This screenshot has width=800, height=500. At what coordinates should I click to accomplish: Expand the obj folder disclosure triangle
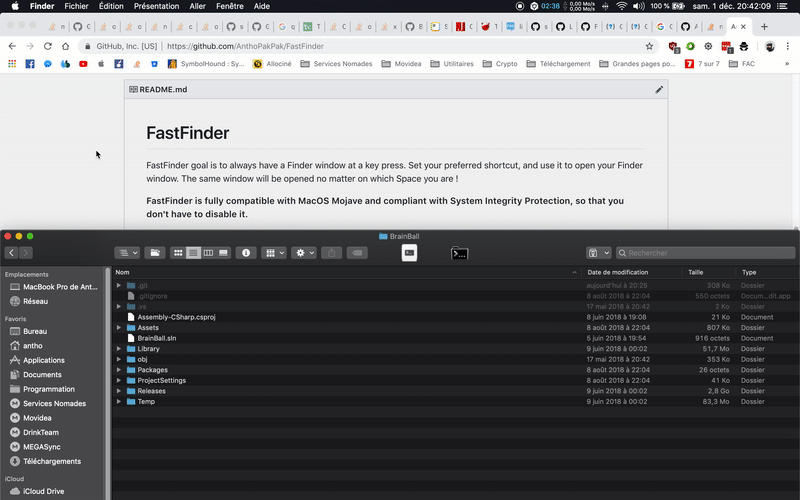[119, 359]
